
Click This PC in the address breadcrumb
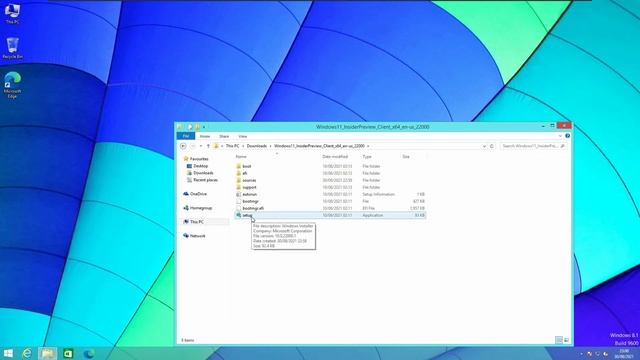pos(232,146)
